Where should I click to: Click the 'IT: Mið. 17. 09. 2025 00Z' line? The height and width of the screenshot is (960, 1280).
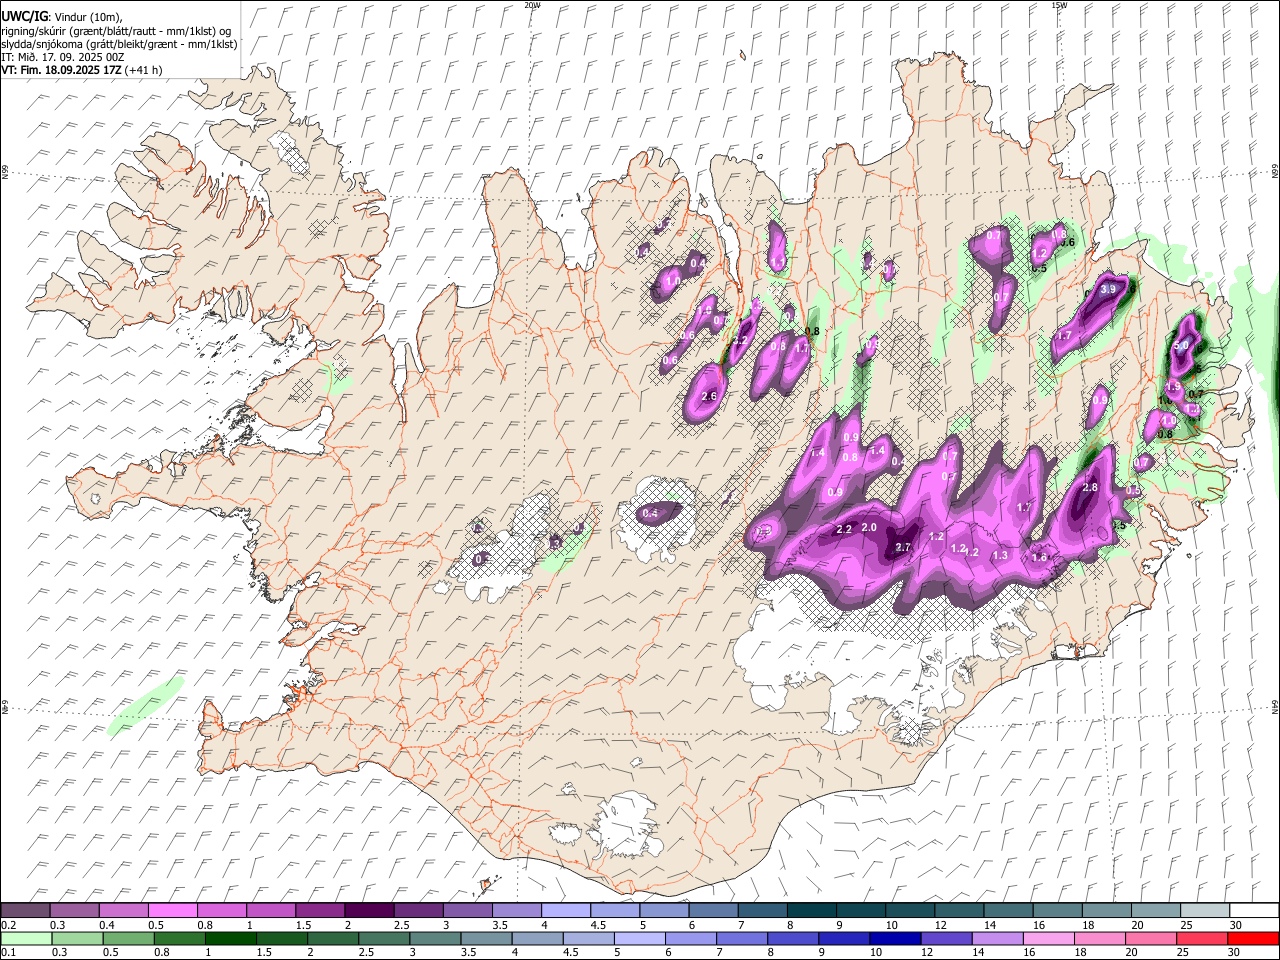[62, 57]
